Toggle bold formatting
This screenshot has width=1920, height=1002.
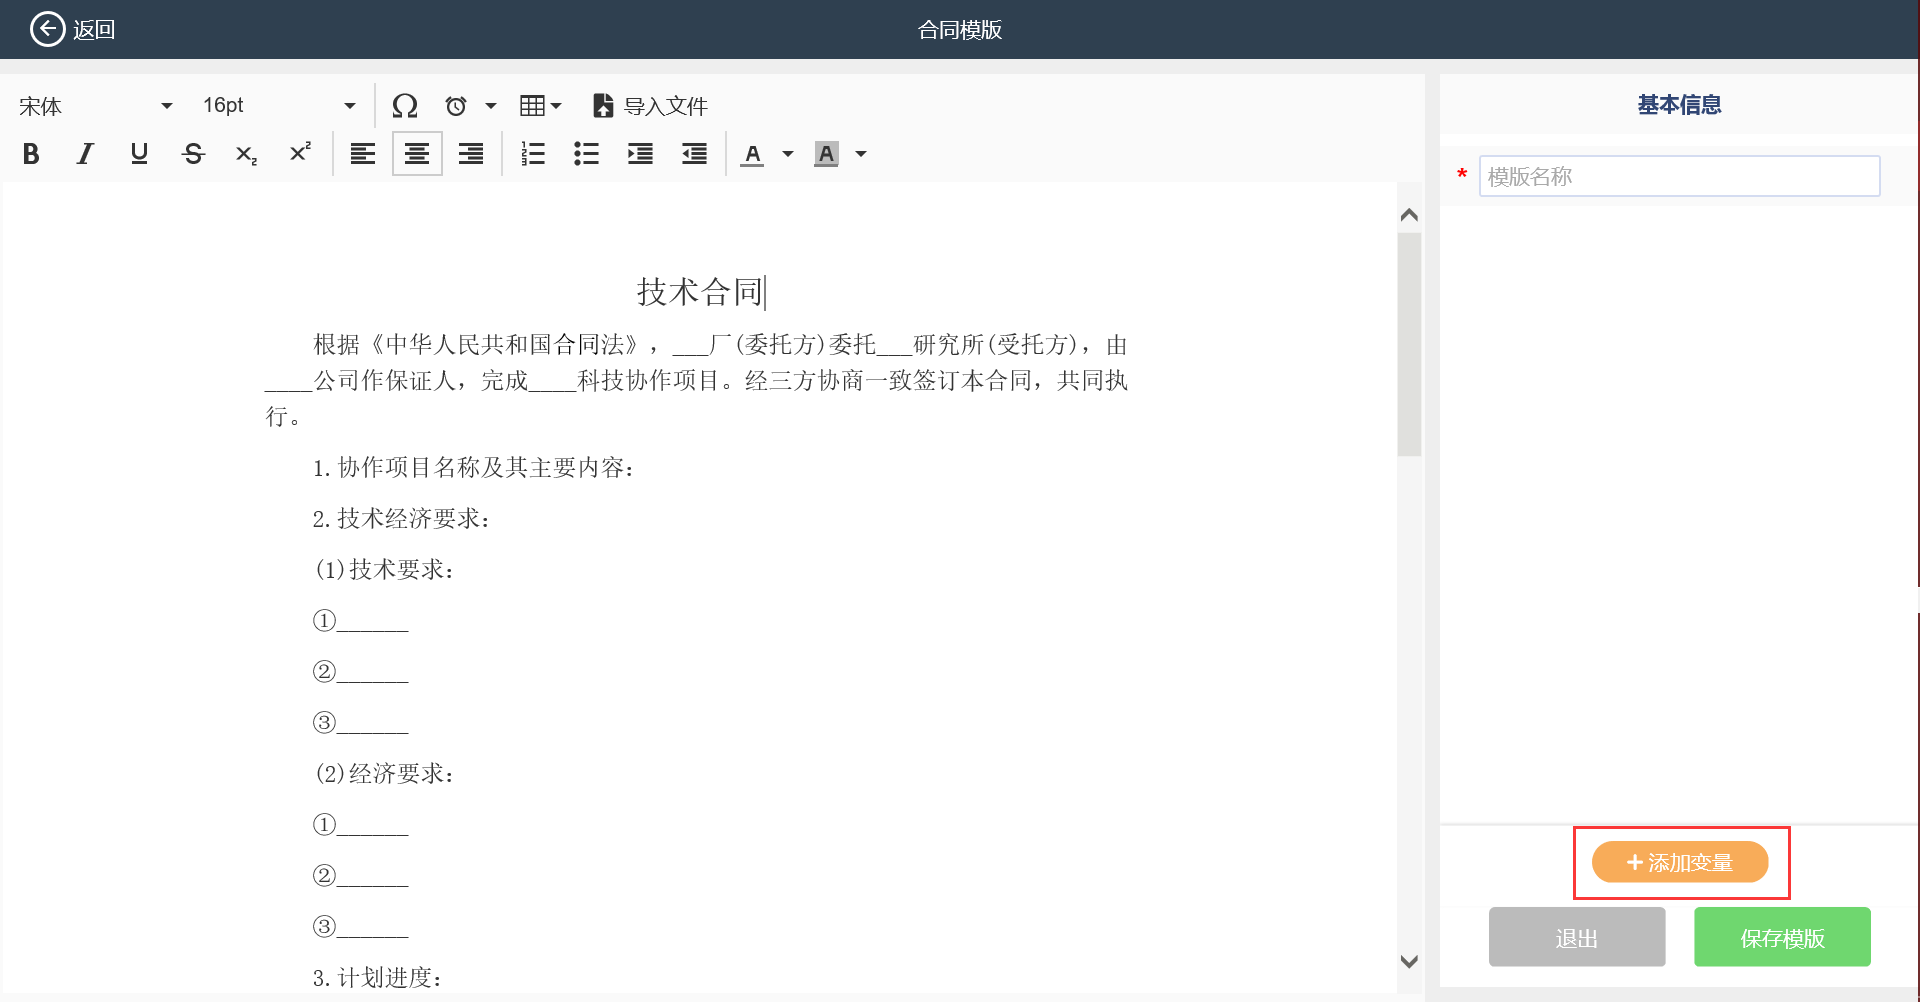tap(31, 154)
